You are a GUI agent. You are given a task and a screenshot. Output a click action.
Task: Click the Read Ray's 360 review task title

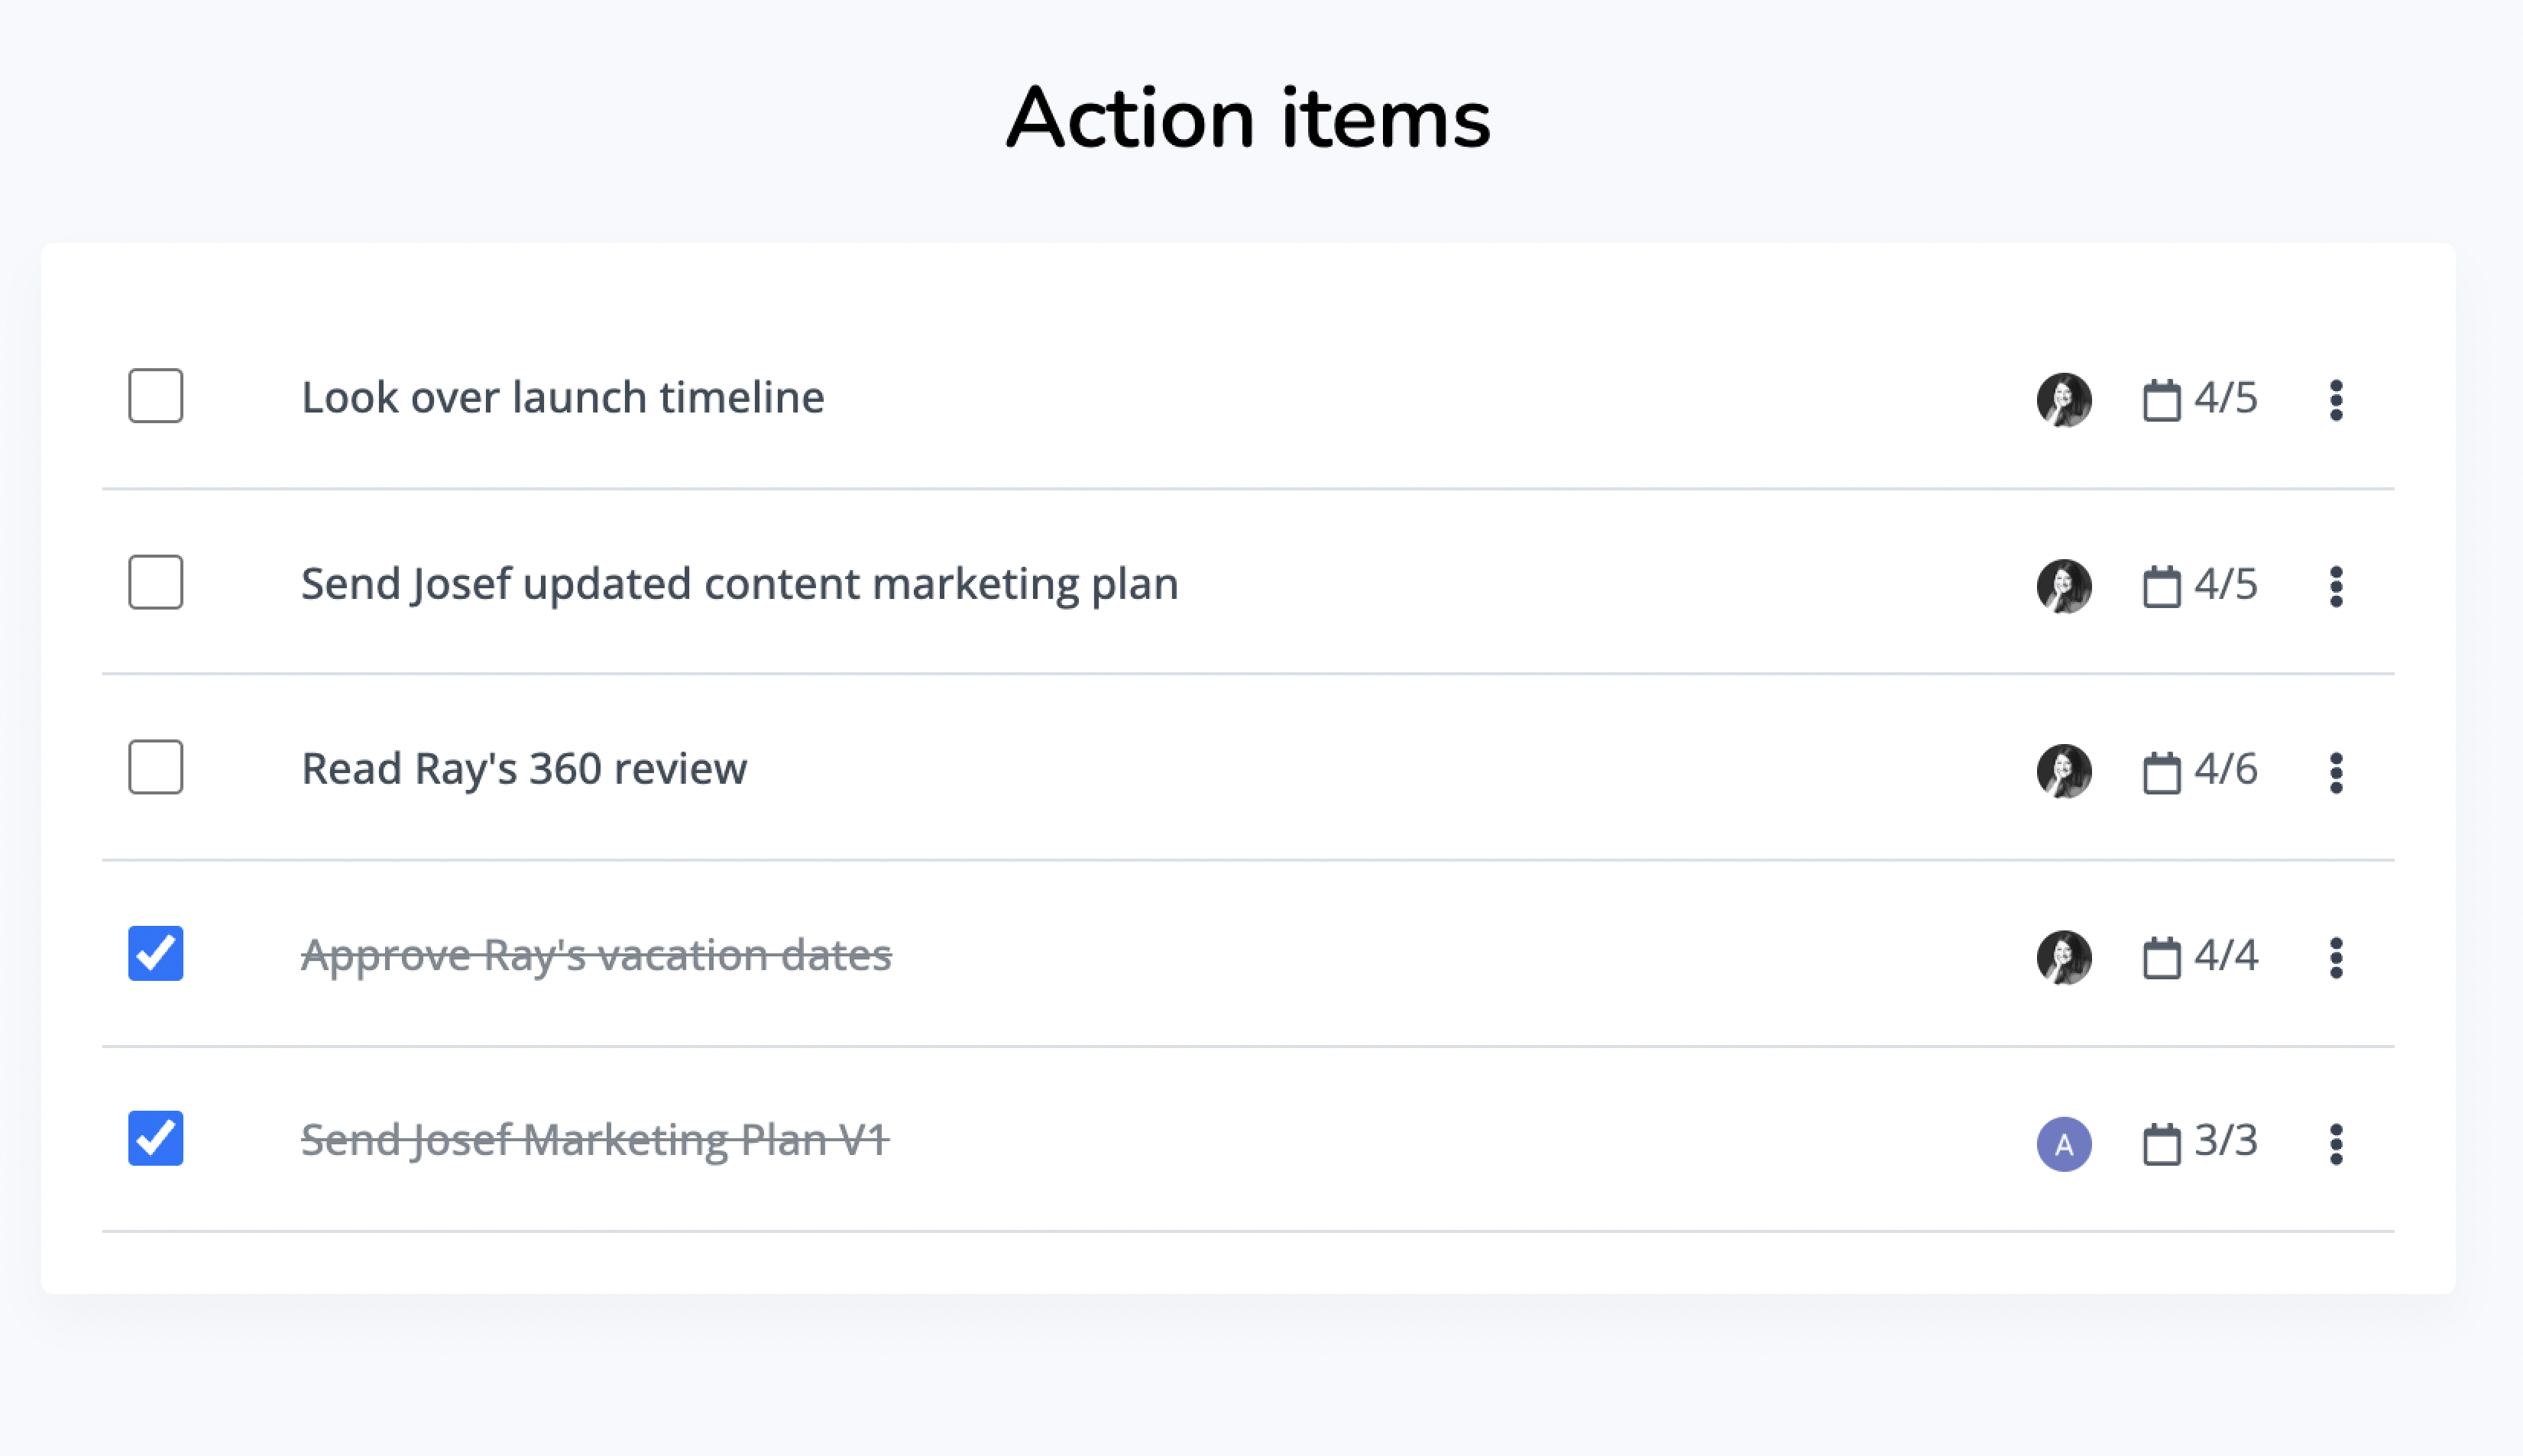(524, 769)
